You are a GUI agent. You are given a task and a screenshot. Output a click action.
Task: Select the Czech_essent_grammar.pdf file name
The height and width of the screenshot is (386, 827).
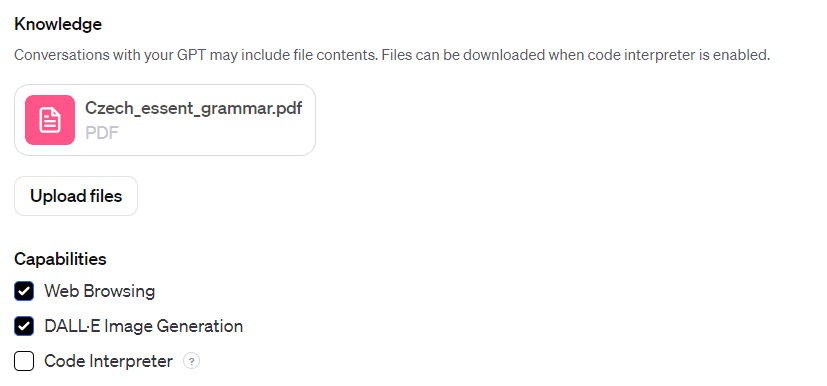(194, 108)
